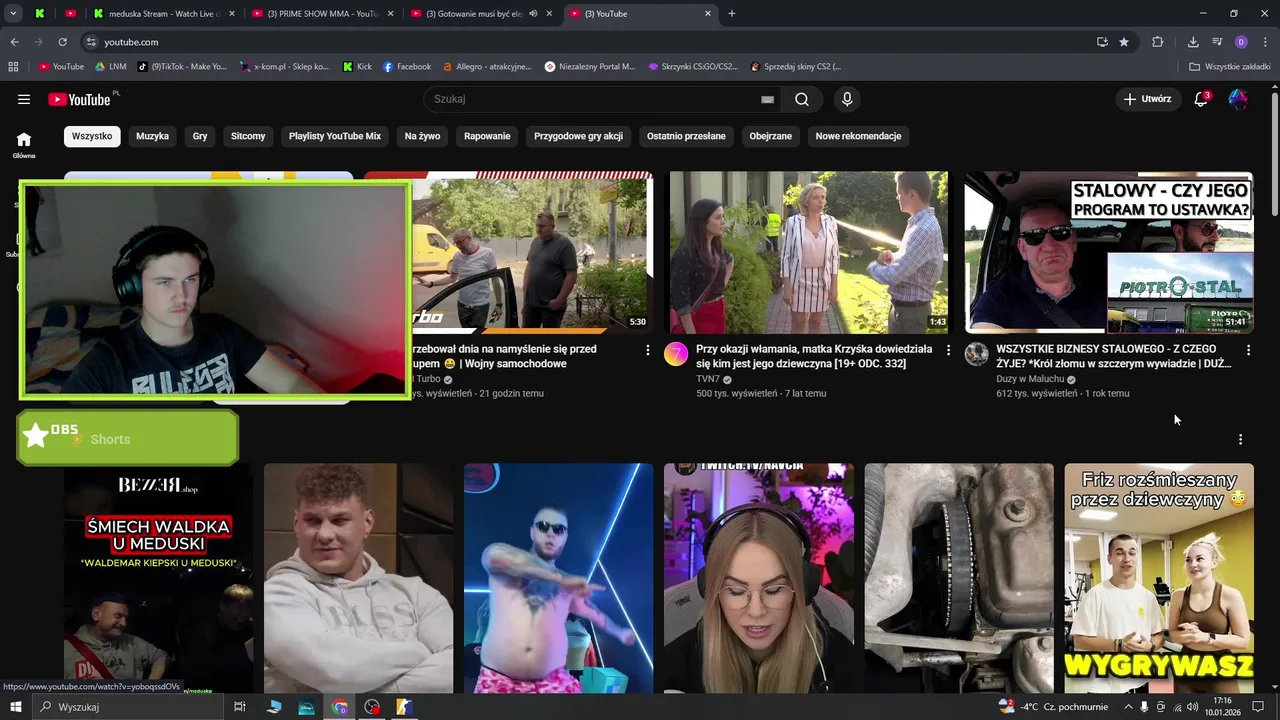Open the Friz rozśmieszany przez dziewczyny Short
The width and height of the screenshot is (1280, 720).
click(1159, 578)
